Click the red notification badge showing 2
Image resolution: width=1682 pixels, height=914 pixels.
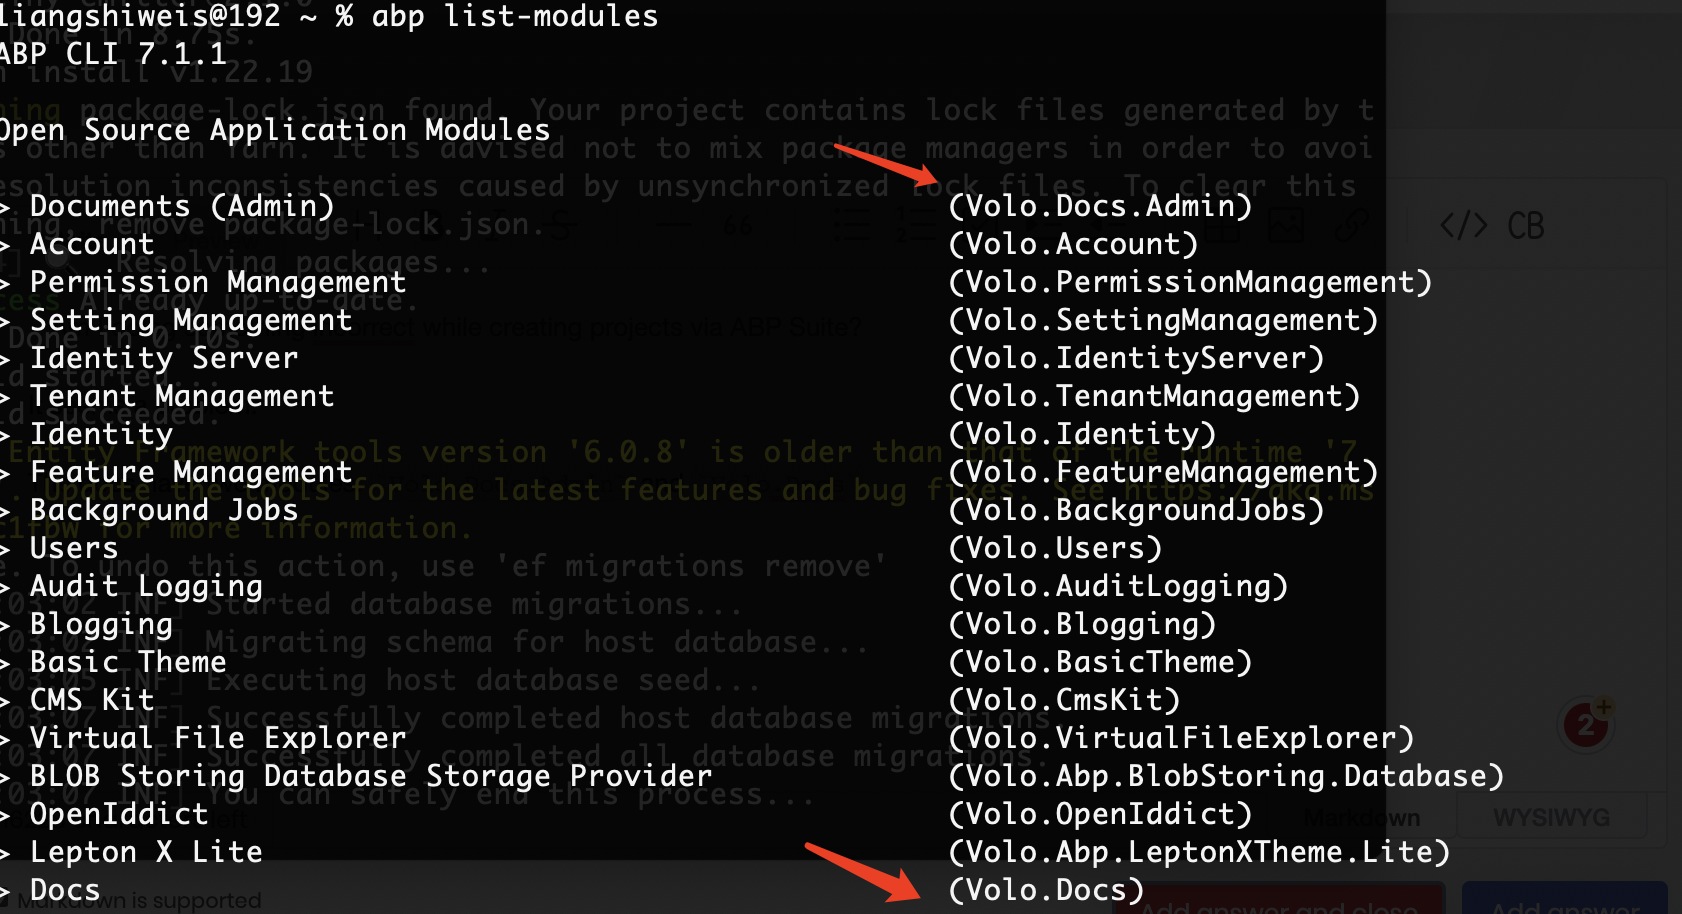coord(1586,724)
